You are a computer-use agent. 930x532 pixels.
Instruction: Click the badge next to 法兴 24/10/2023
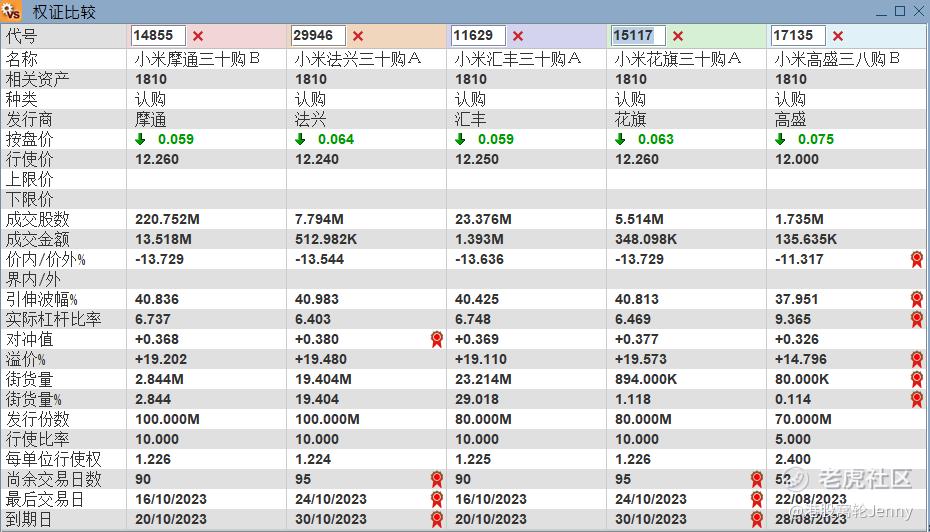437,499
